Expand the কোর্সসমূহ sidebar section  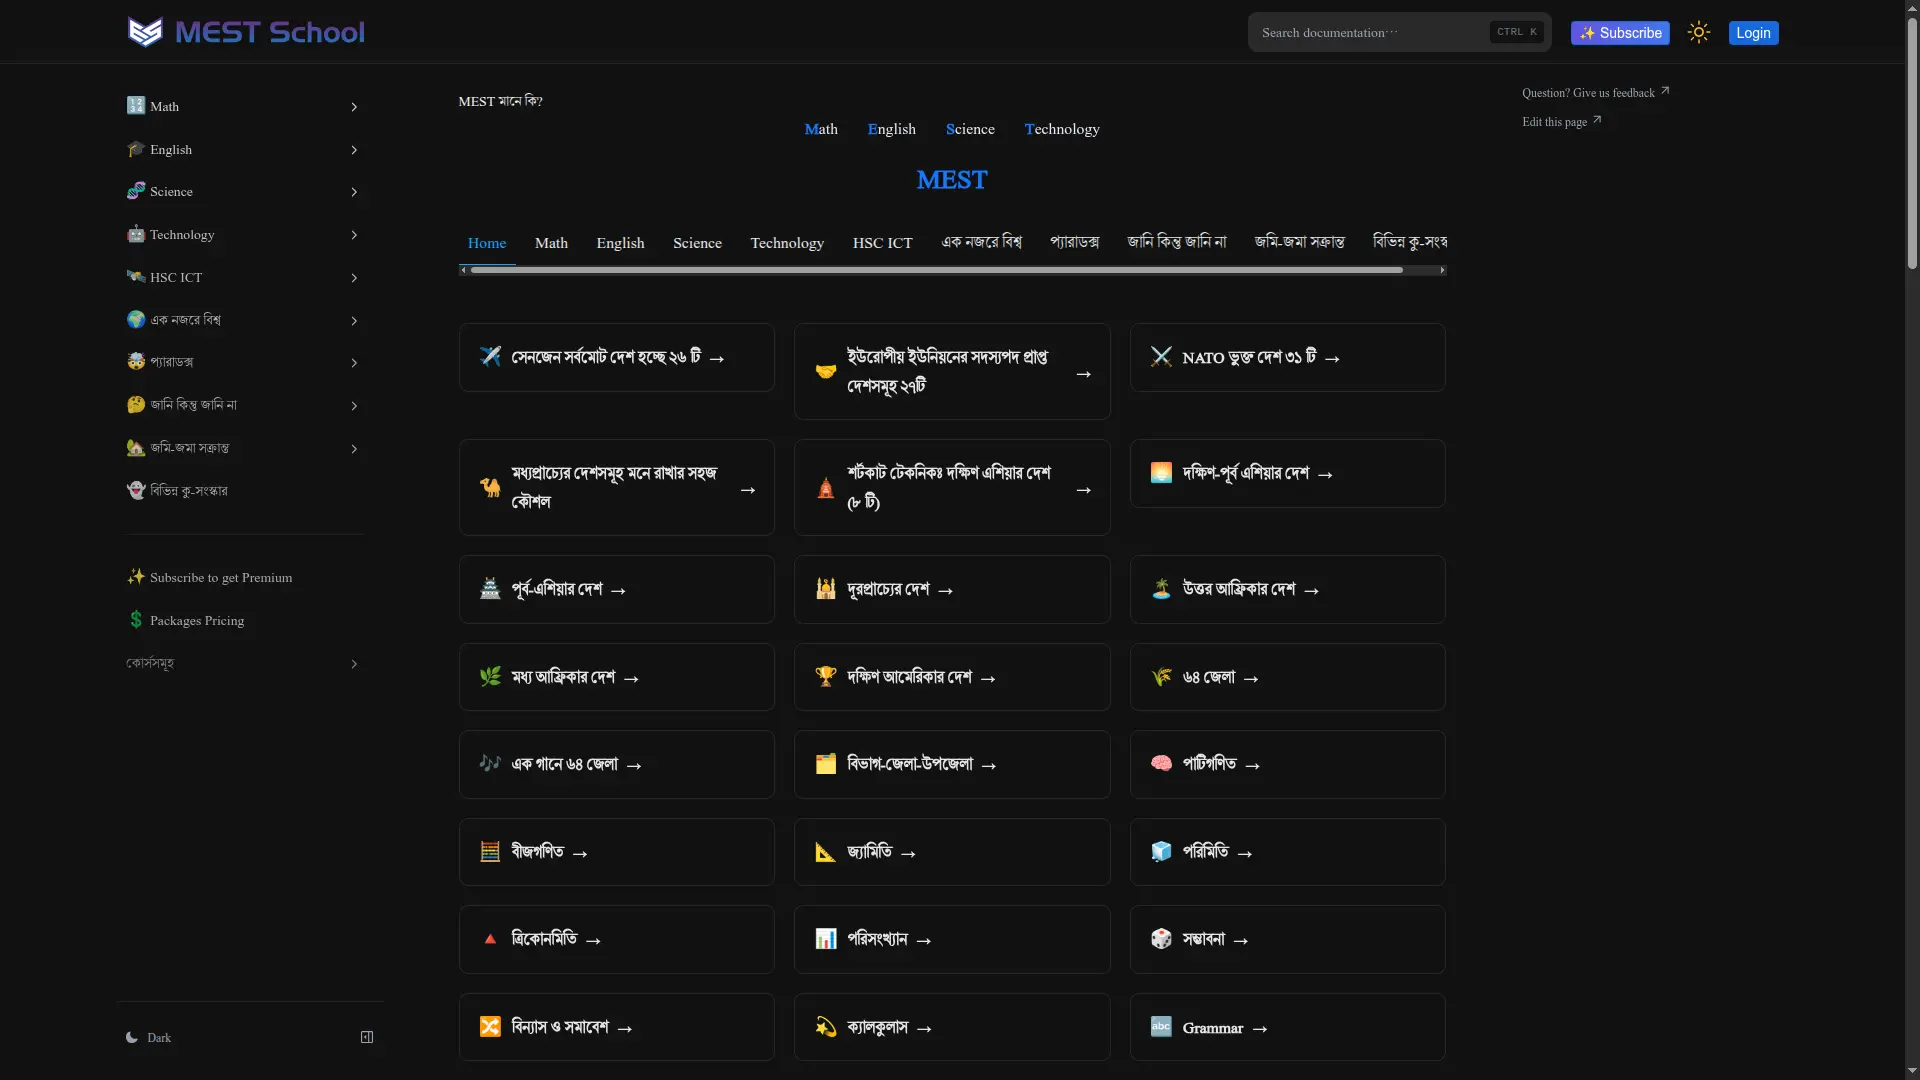[x=354, y=664]
